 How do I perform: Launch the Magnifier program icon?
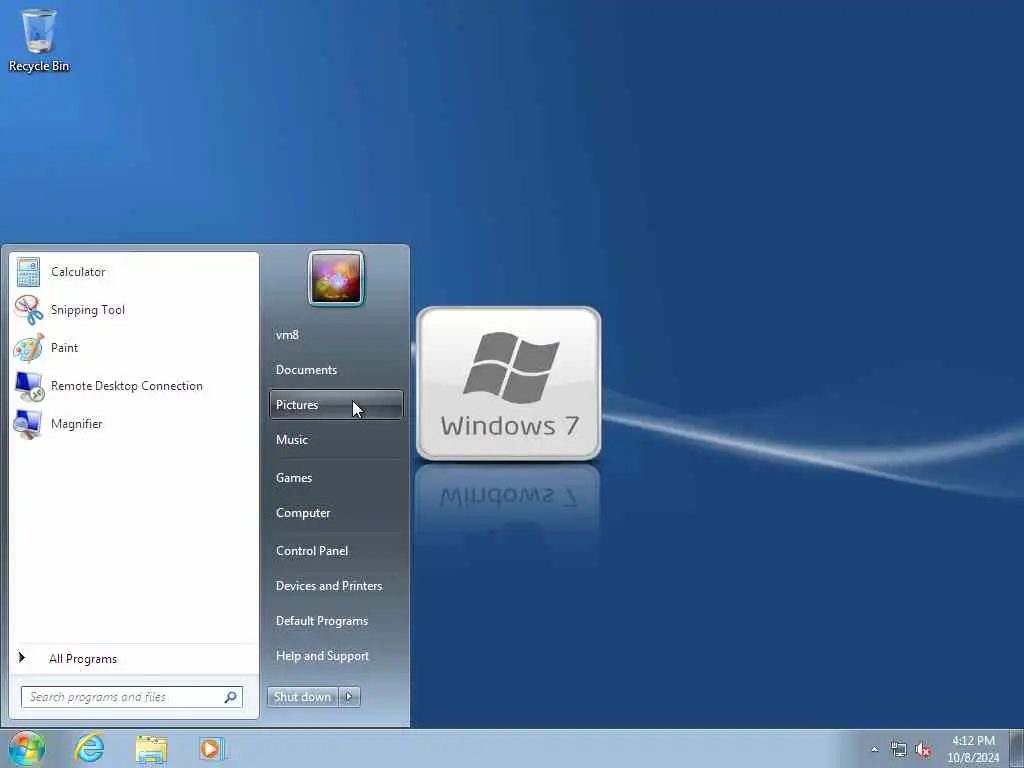(29, 424)
